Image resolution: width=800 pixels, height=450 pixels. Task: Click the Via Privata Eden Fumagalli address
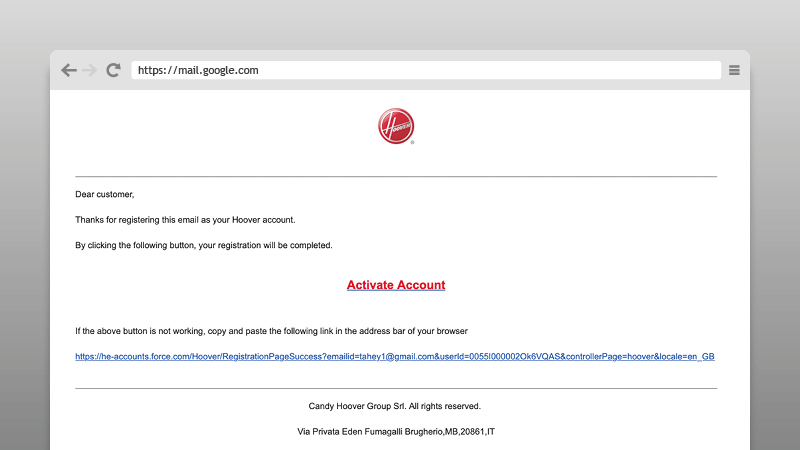point(396,432)
